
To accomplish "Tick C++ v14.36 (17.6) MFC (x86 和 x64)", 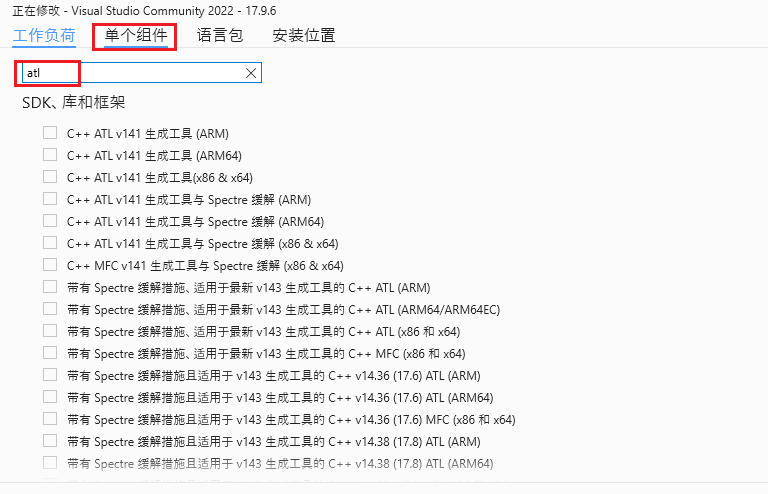I will click(x=50, y=419).
